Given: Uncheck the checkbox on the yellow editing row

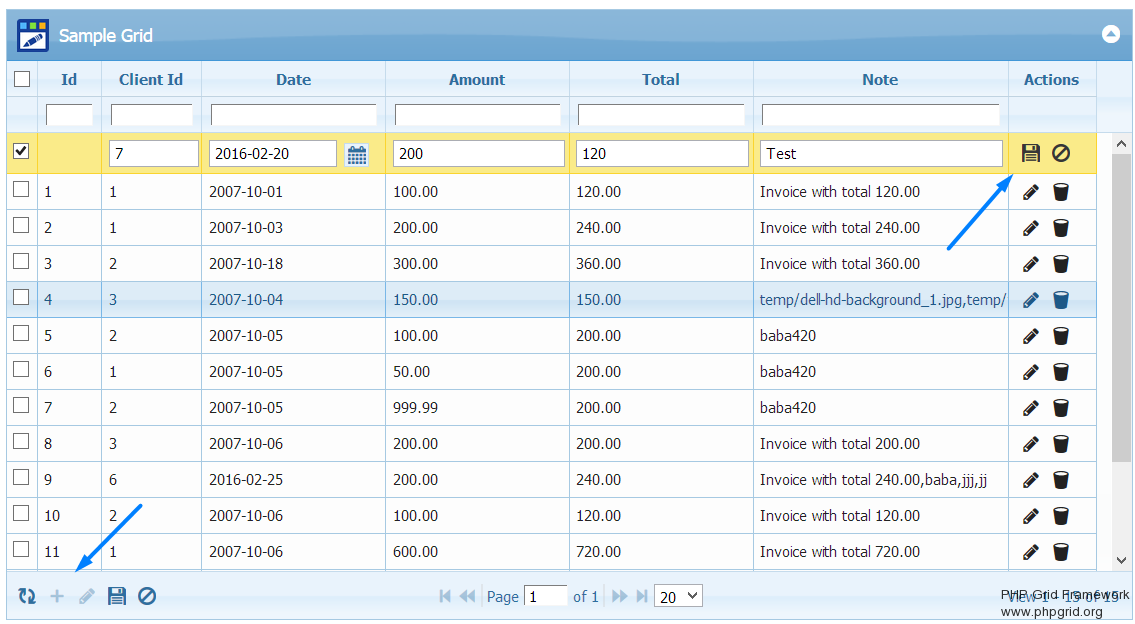Looking at the screenshot, I should pos(21,151).
